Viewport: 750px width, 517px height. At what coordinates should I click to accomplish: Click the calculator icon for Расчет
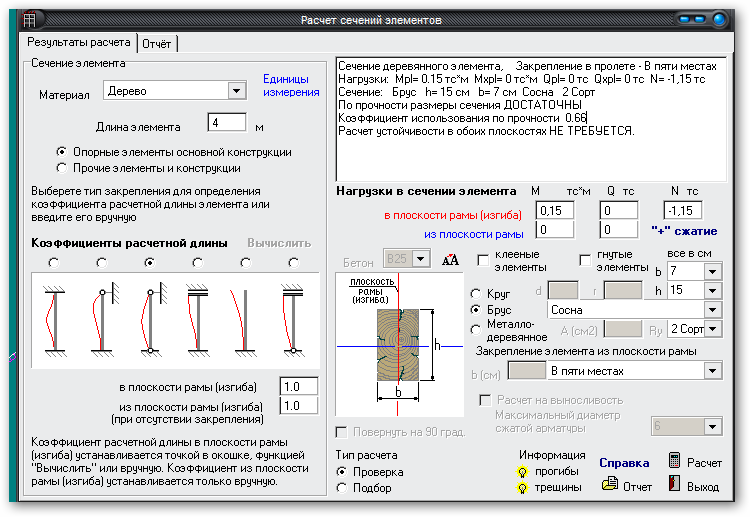coord(675,461)
